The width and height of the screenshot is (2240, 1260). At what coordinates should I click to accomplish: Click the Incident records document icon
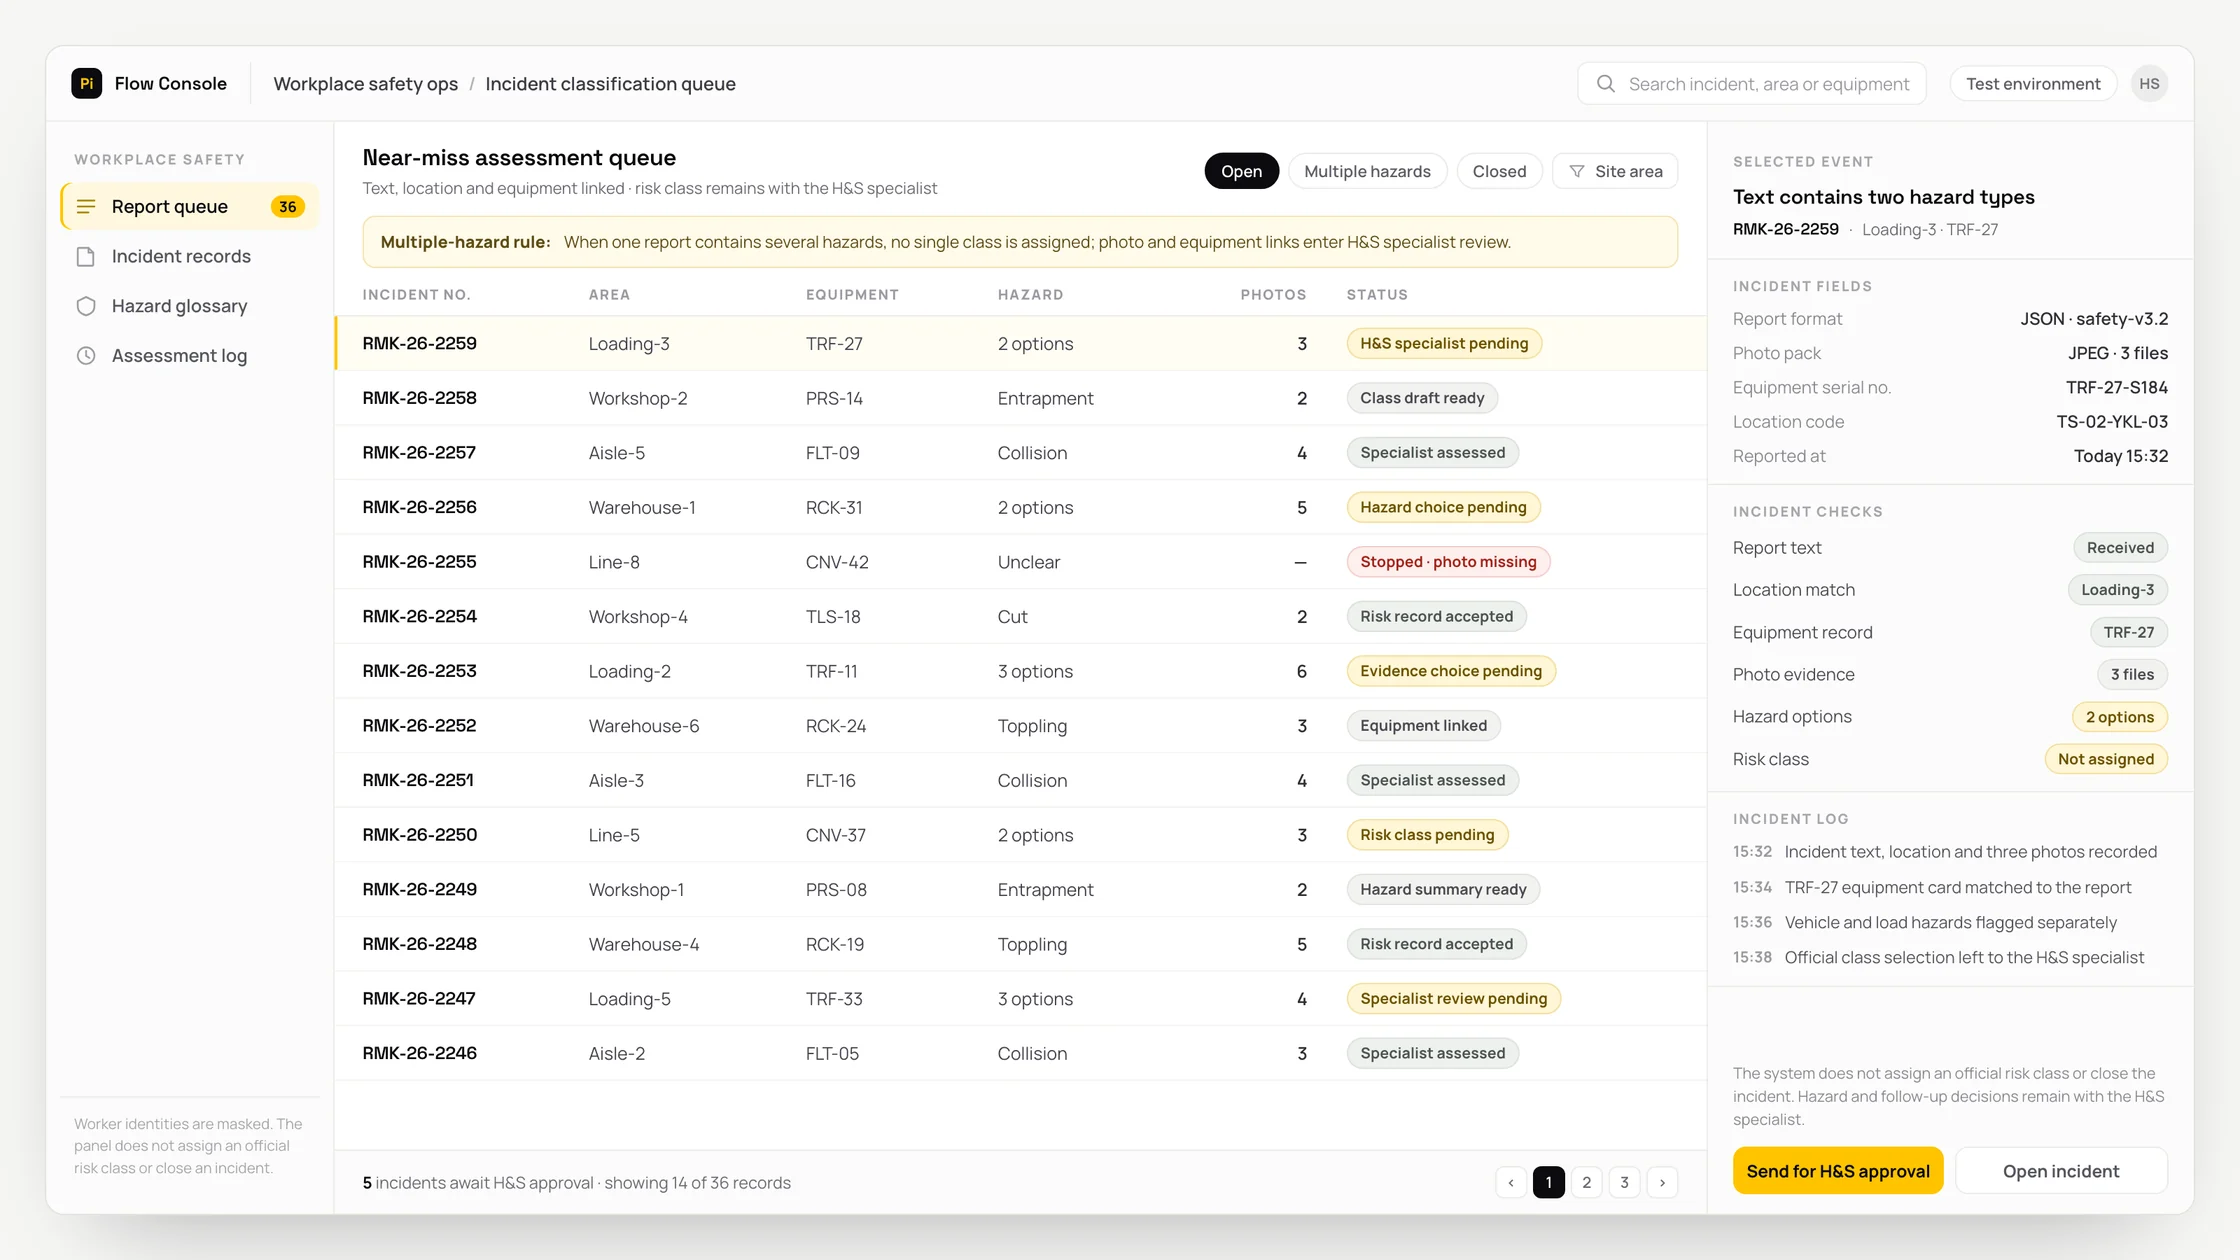[x=86, y=256]
